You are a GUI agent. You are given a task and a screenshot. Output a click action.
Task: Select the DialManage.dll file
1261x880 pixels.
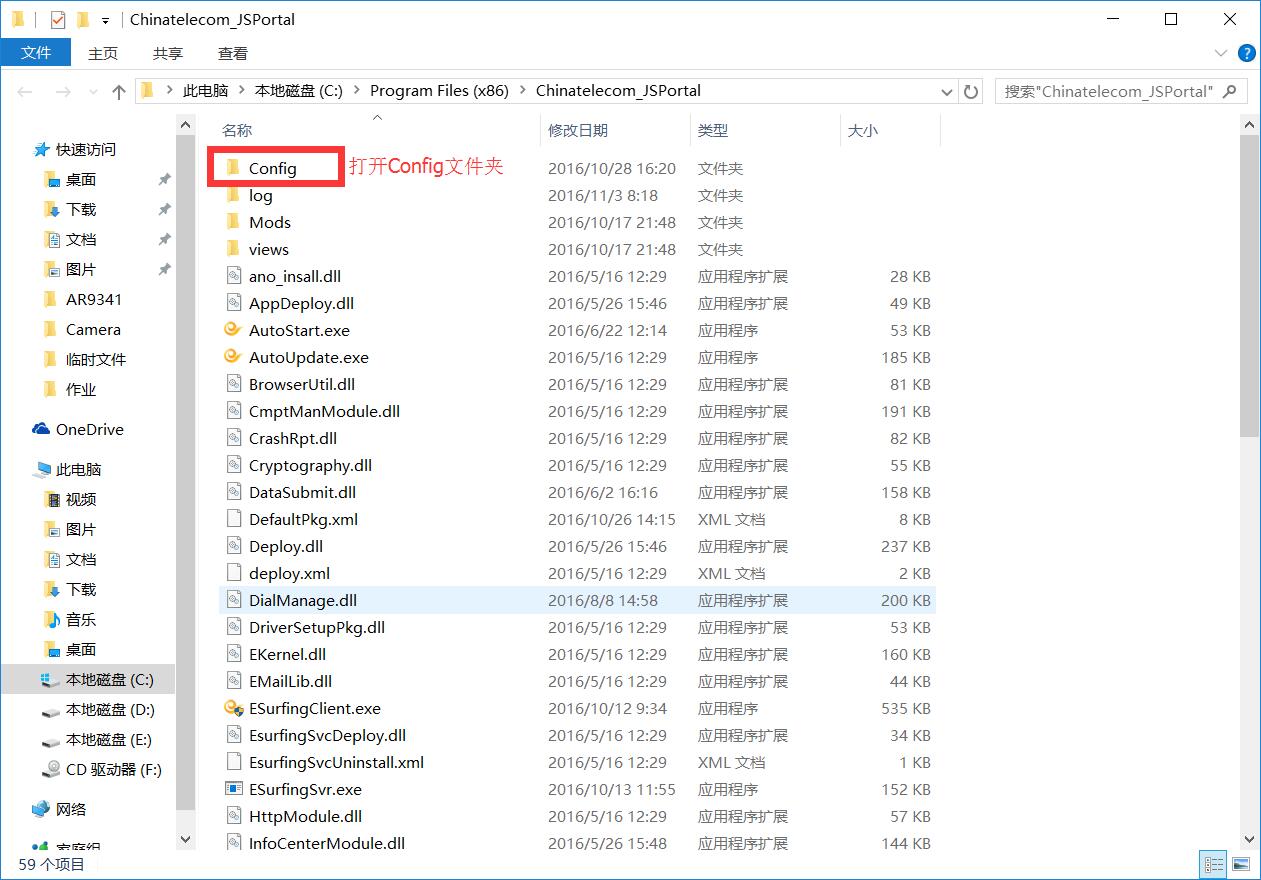pyautogui.click(x=302, y=600)
